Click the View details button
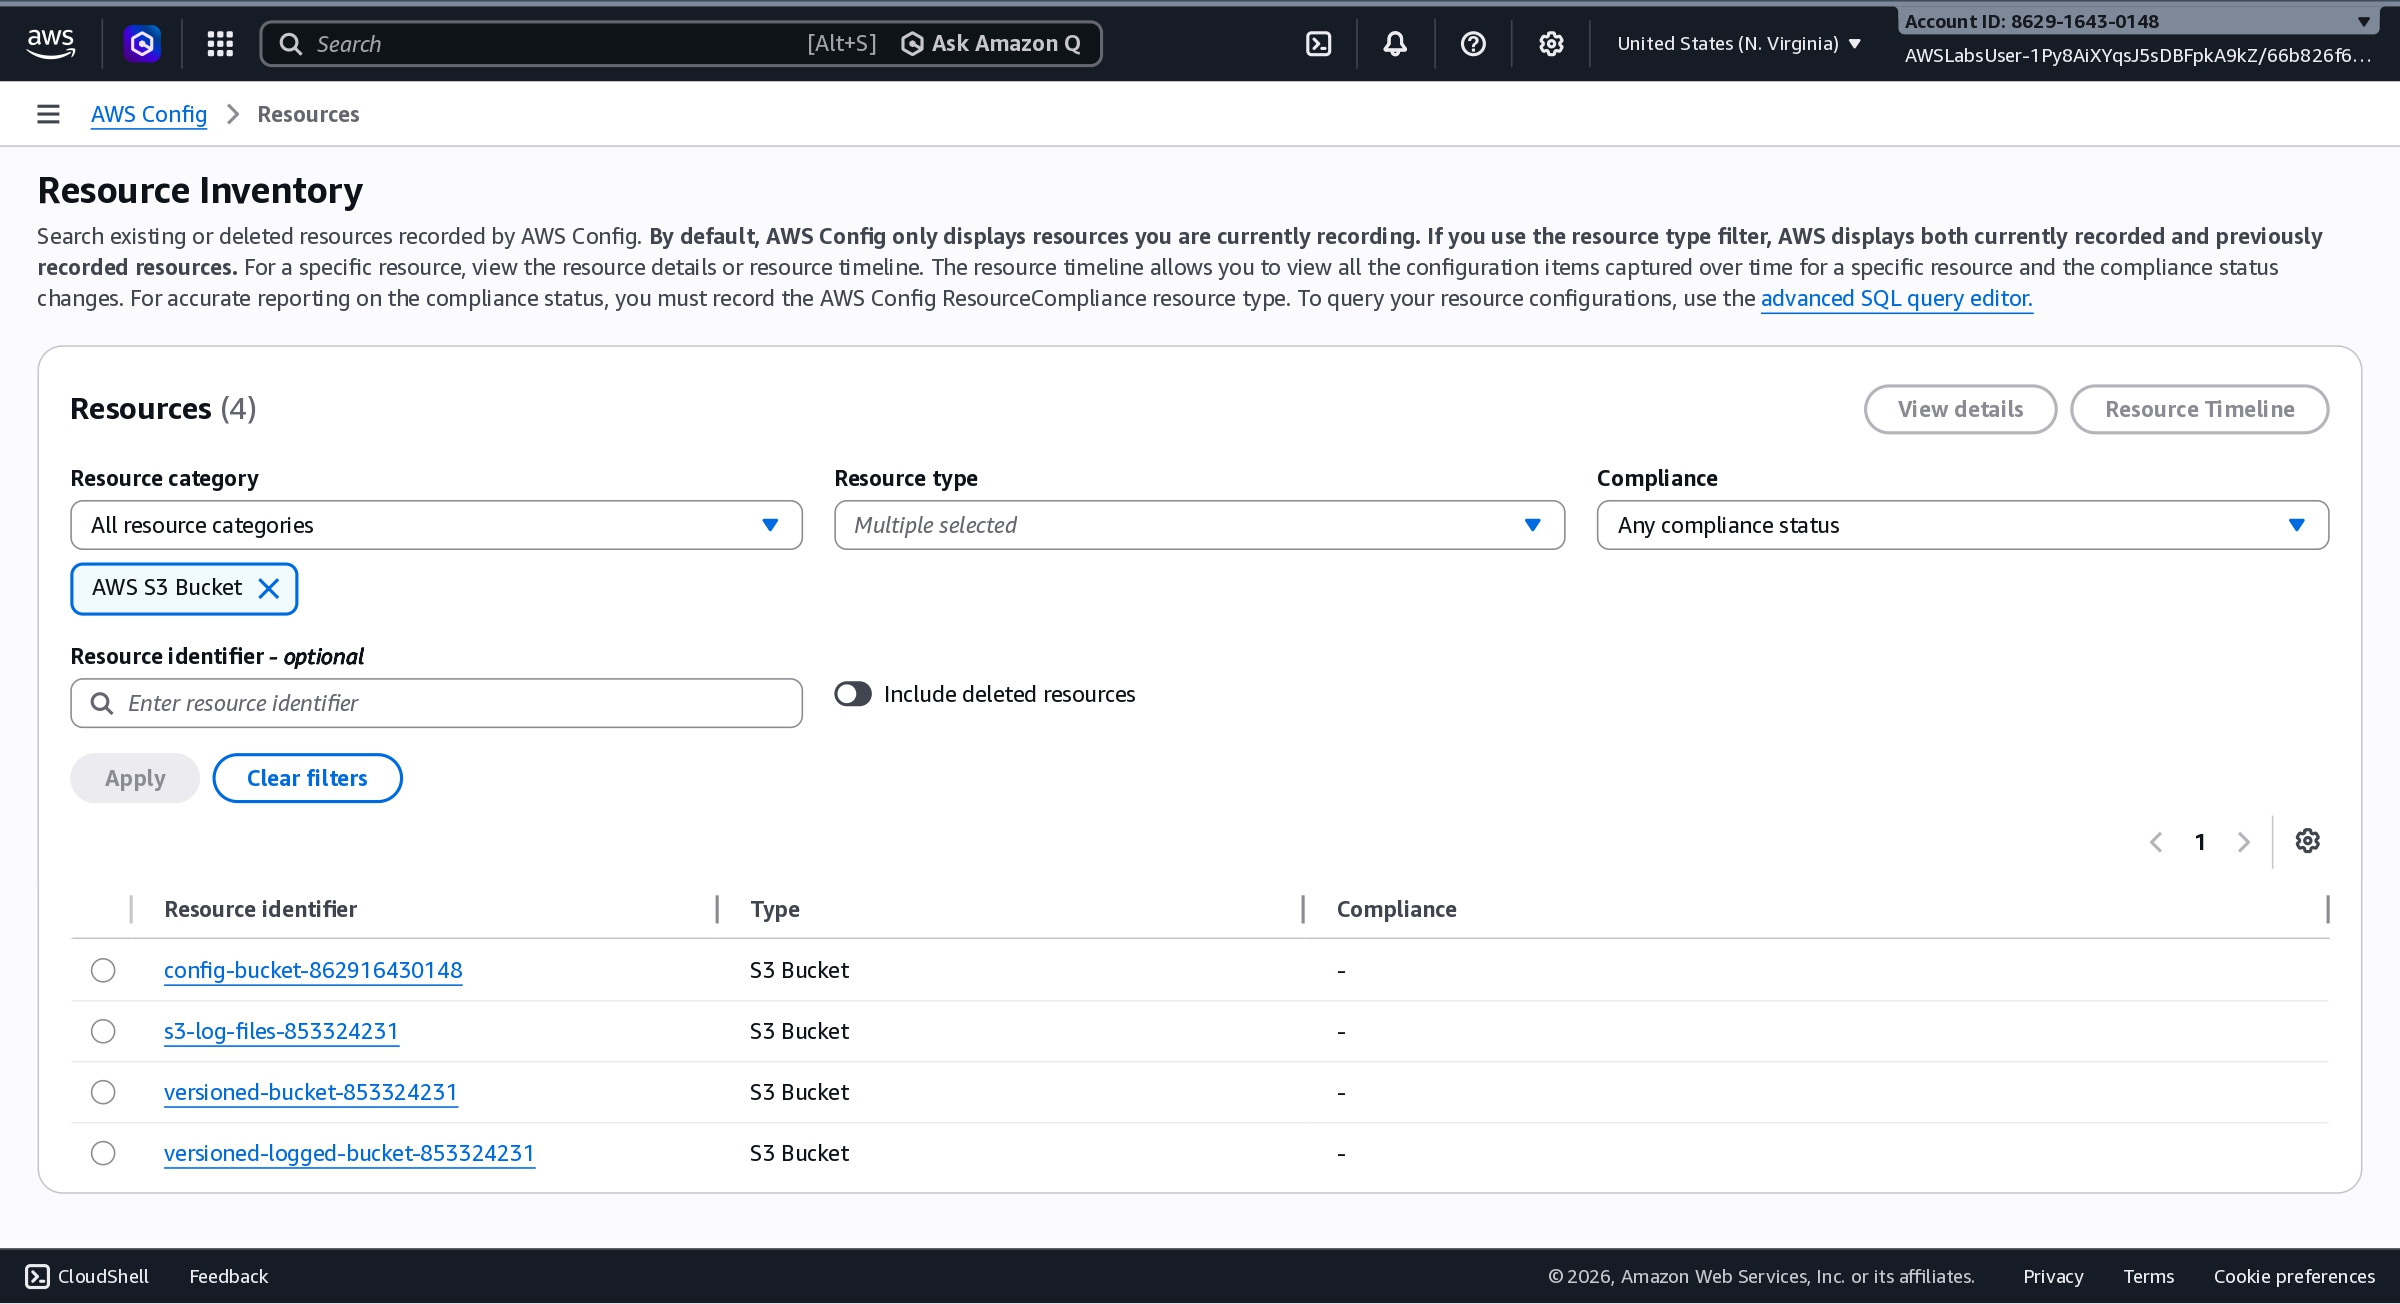The width and height of the screenshot is (2400, 1304). pos(1960,409)
